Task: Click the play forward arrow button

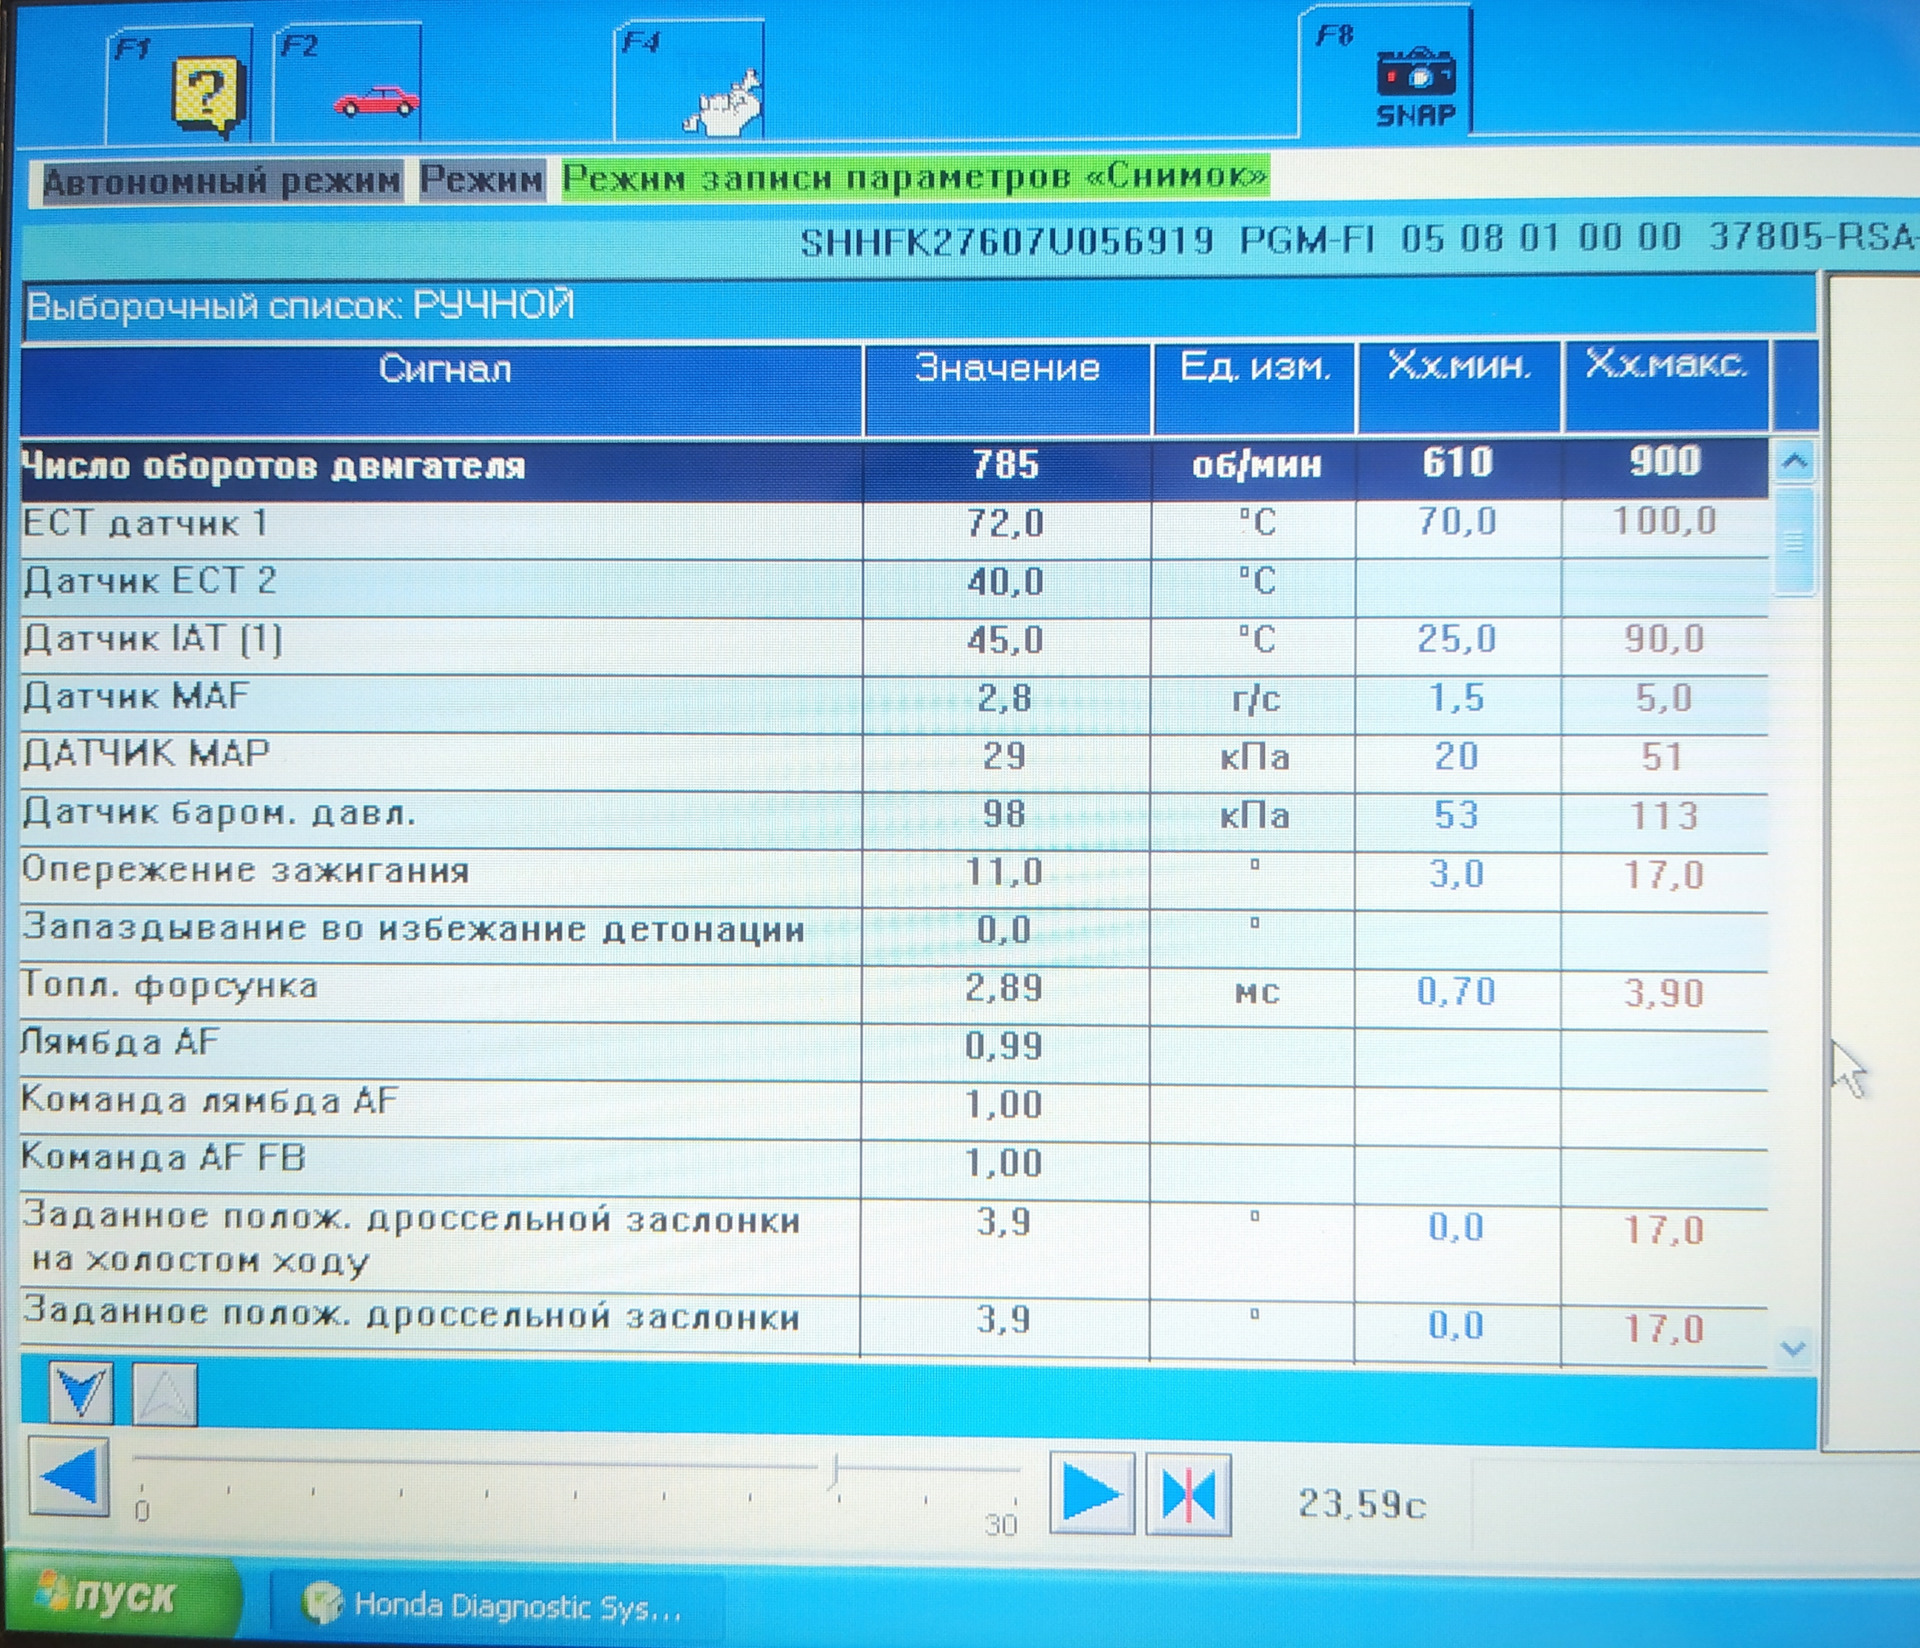Action: pyautogui.click(x=1092, y=1494)
